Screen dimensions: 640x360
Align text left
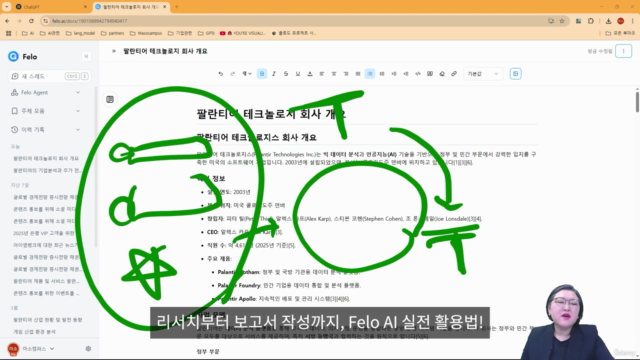pos(322,74)
